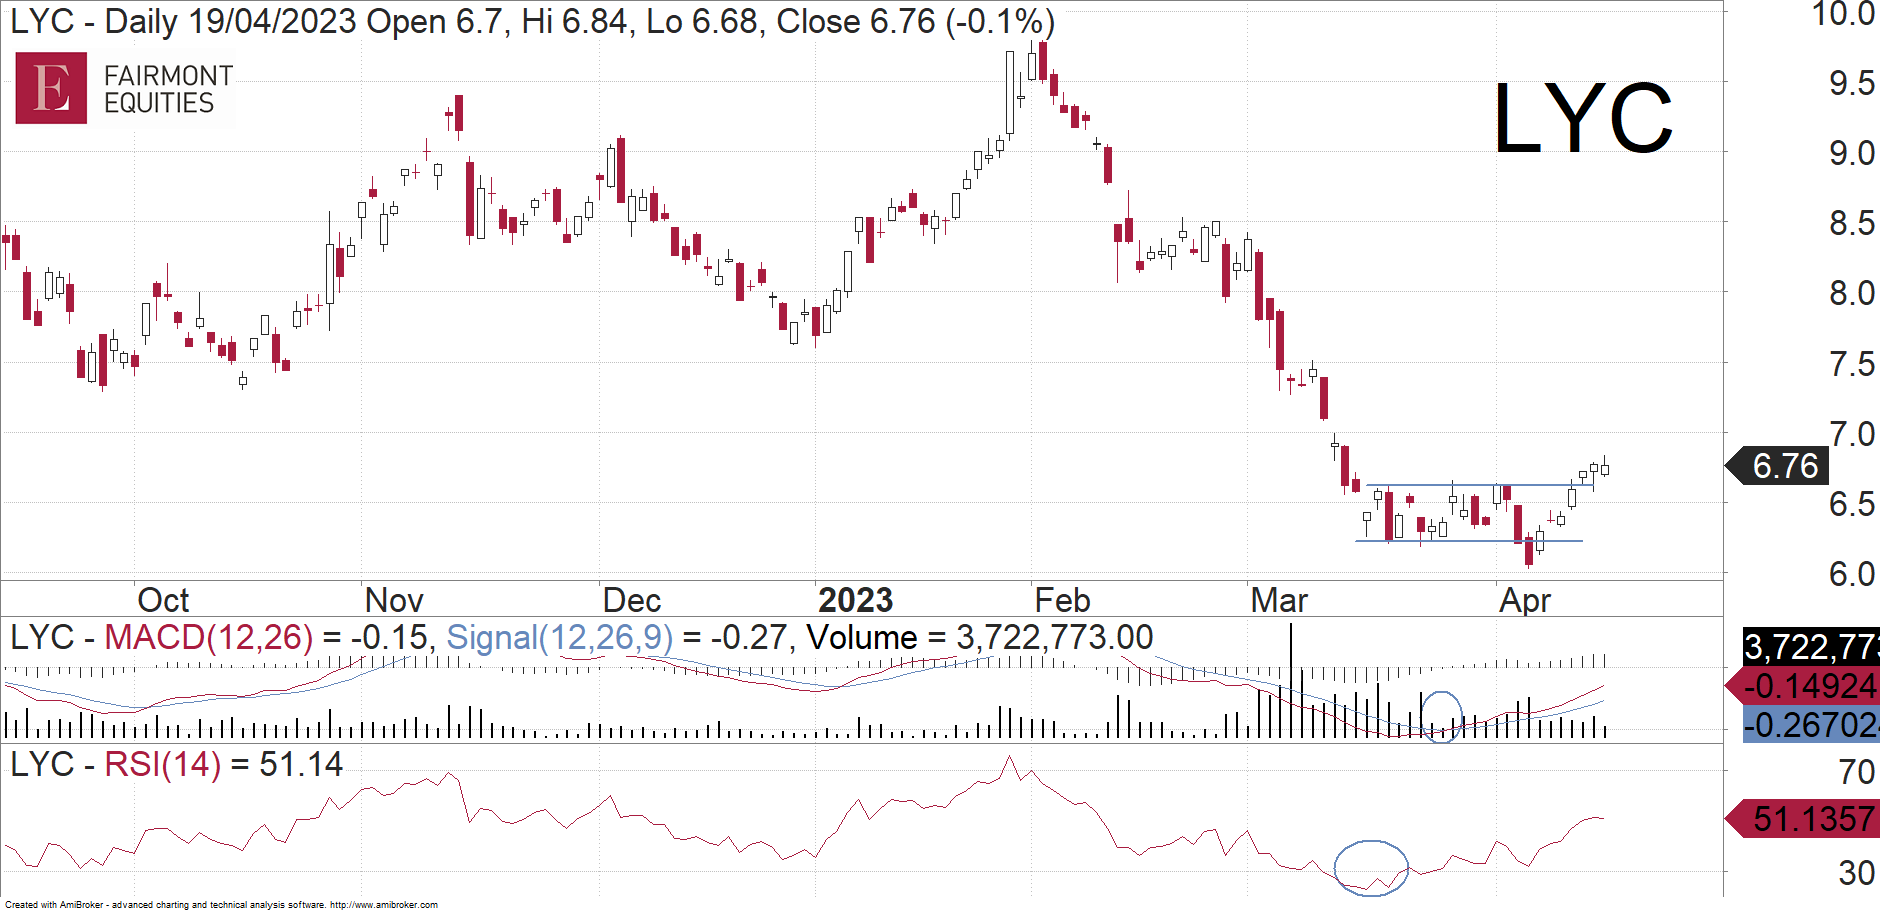The width and height of the screenshot is (1880, 911).
Task: Click the FAIRMONT EQUITIES text
Action: 168,89
